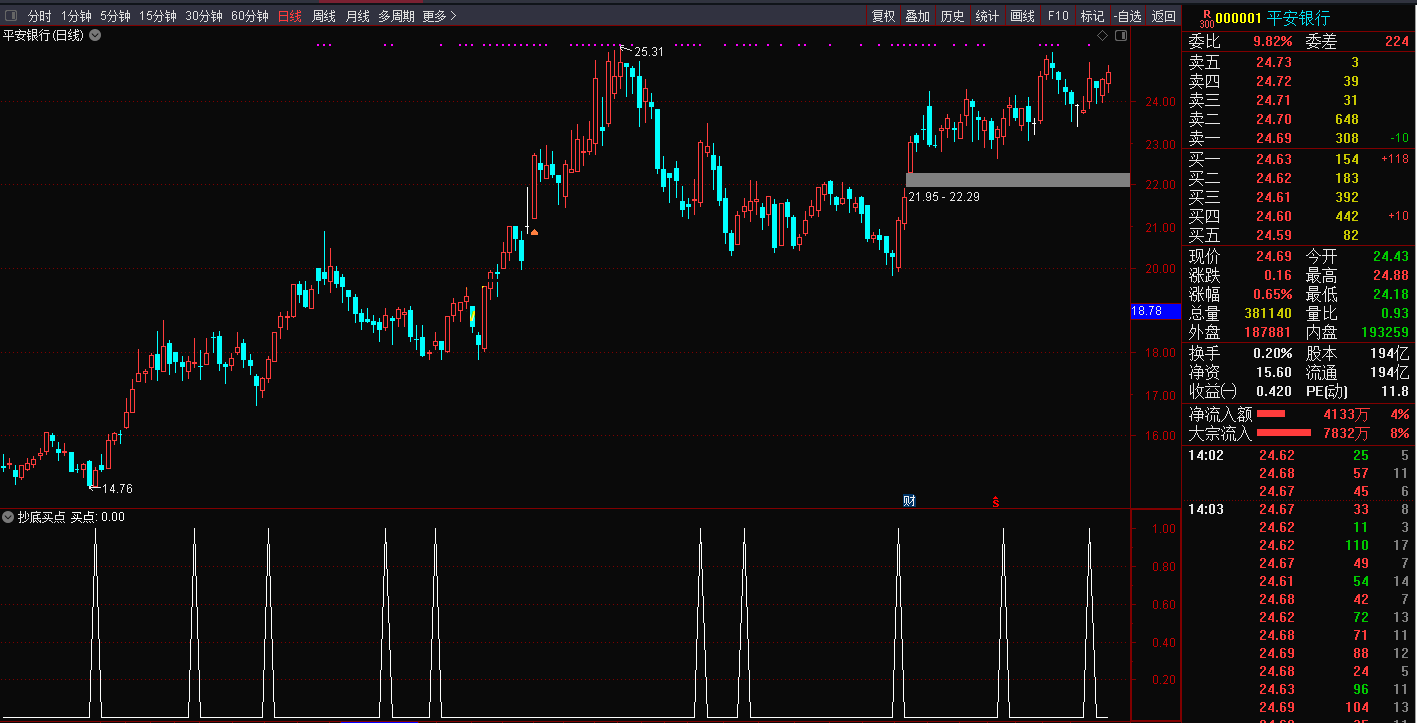
Task: Open the 统计 statistics button
Action: [x=987, y=16]
